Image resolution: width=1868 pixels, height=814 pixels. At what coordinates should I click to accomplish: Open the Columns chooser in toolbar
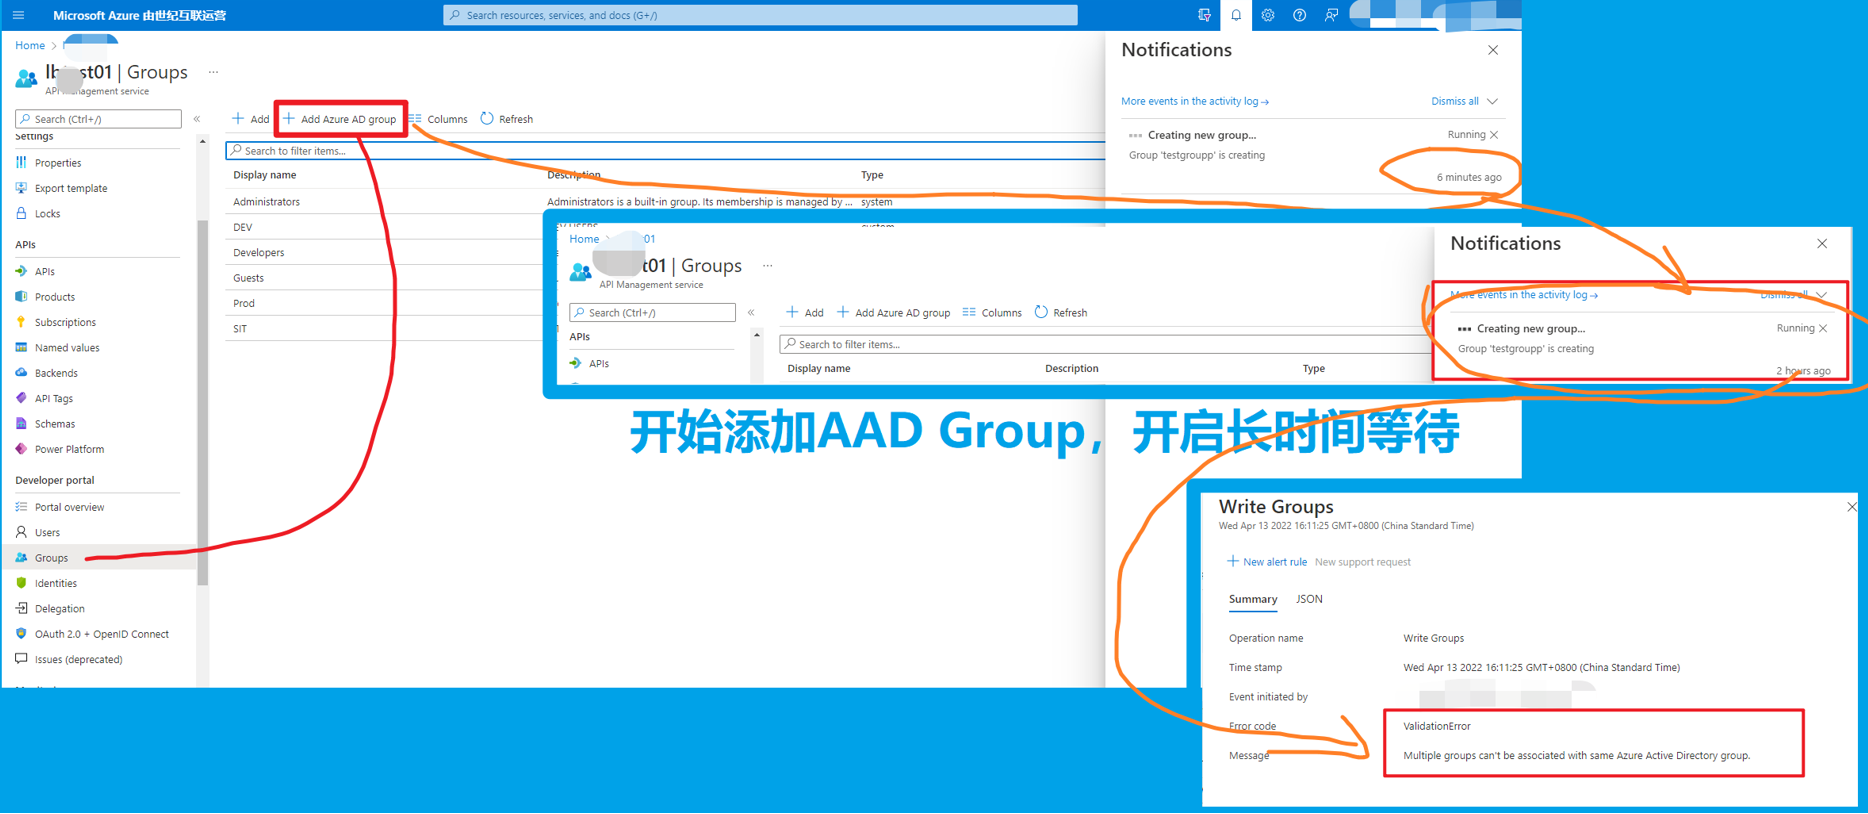(x=438, y=119)
